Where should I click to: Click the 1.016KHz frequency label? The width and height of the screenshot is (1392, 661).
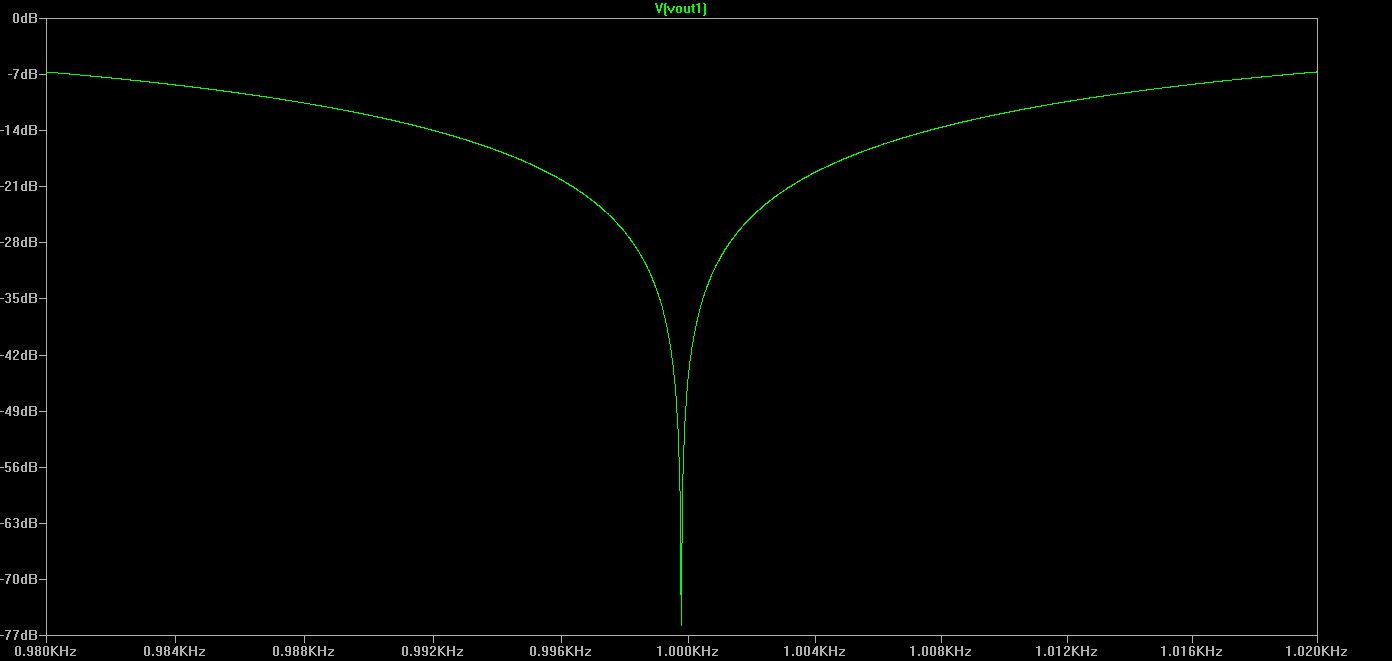coord(1192,651)
